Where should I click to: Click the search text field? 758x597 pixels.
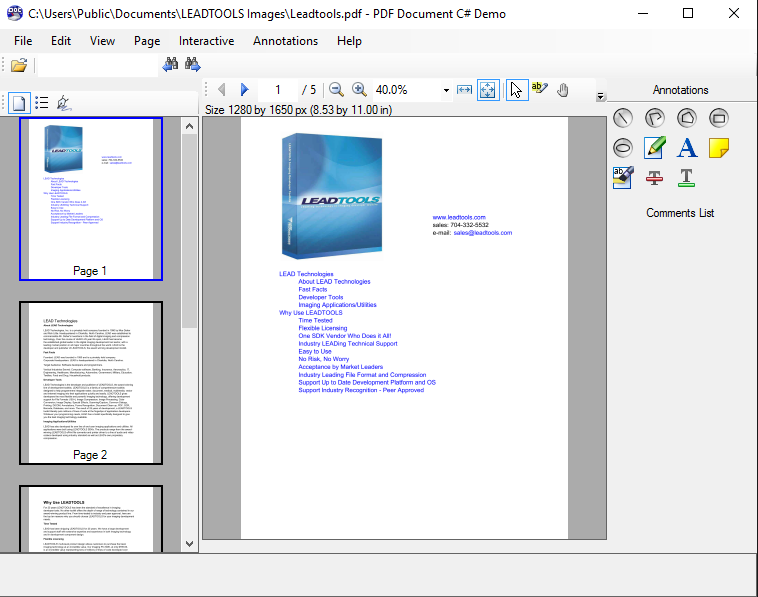point(98,65)
